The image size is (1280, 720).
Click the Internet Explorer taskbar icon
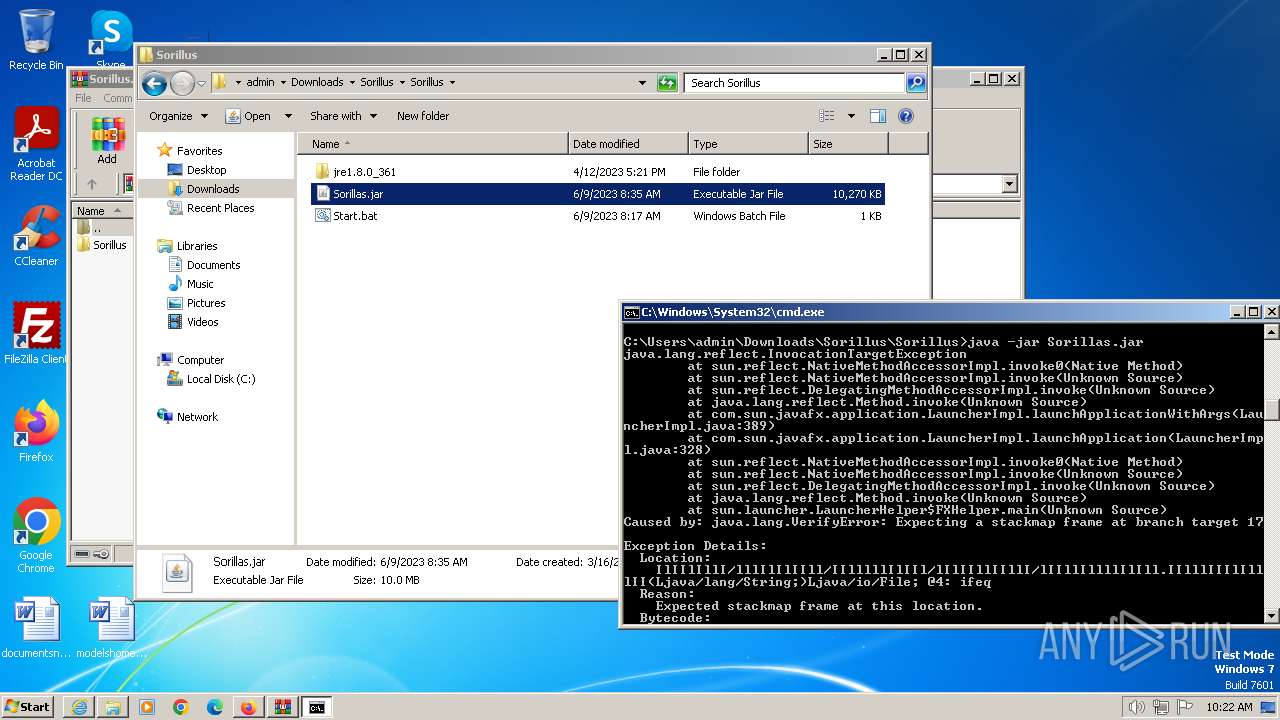coord(79,707)
